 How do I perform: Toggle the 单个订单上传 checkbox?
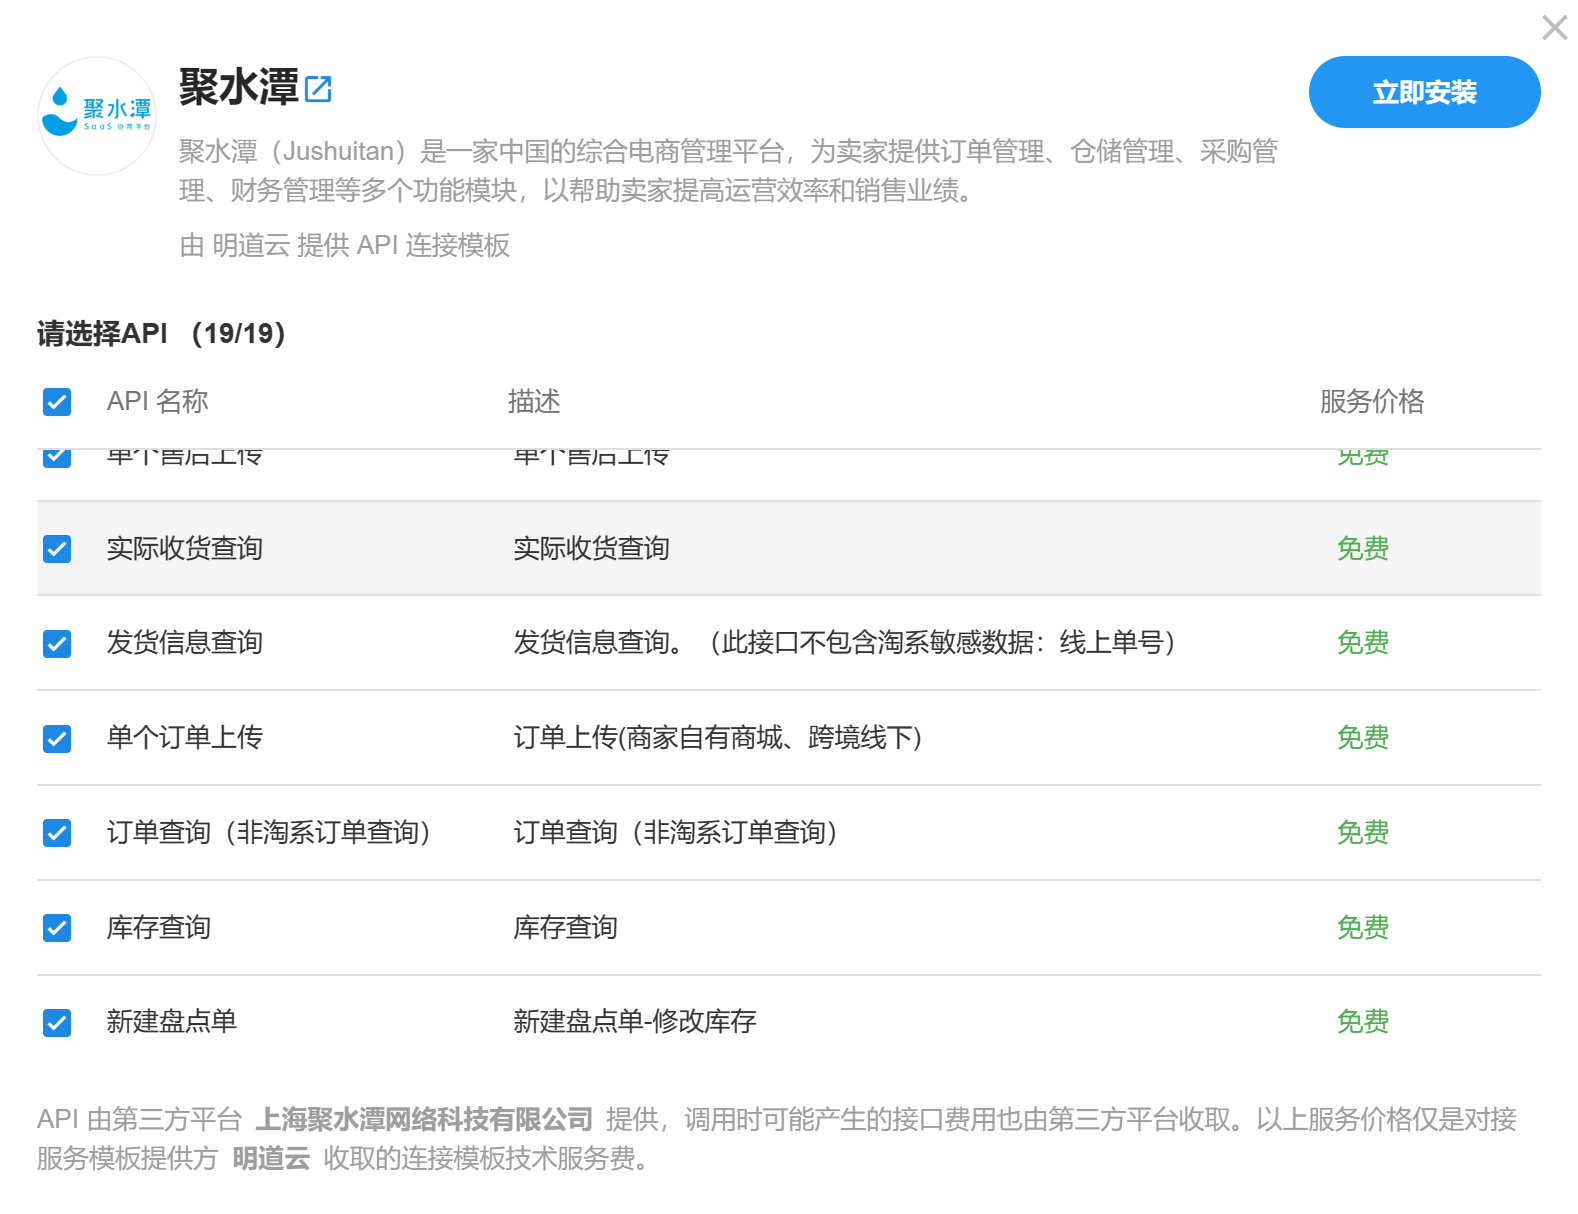[57, 738]
